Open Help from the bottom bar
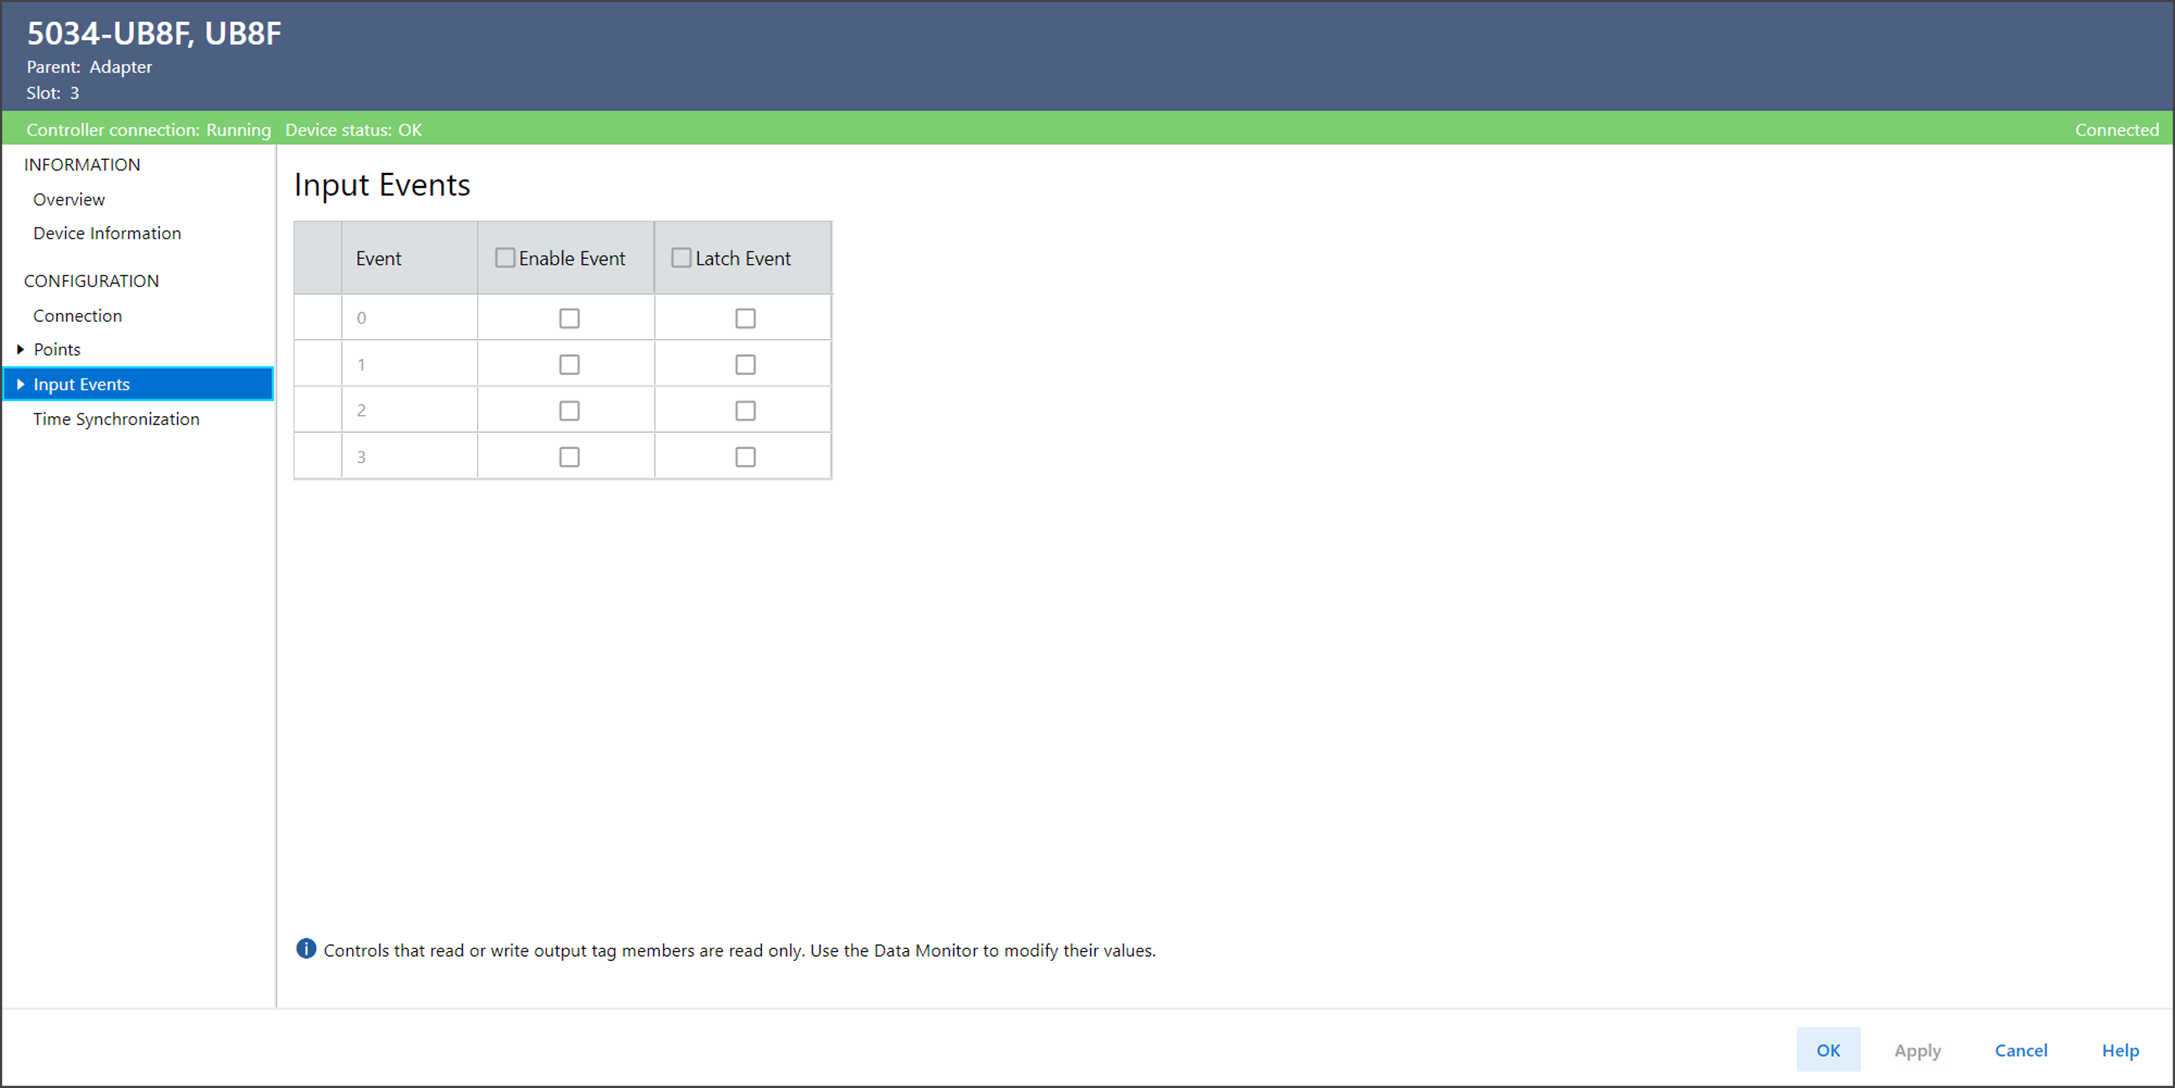This screenshot has height=1088, width=2175. click(x=2120, y=1050)
